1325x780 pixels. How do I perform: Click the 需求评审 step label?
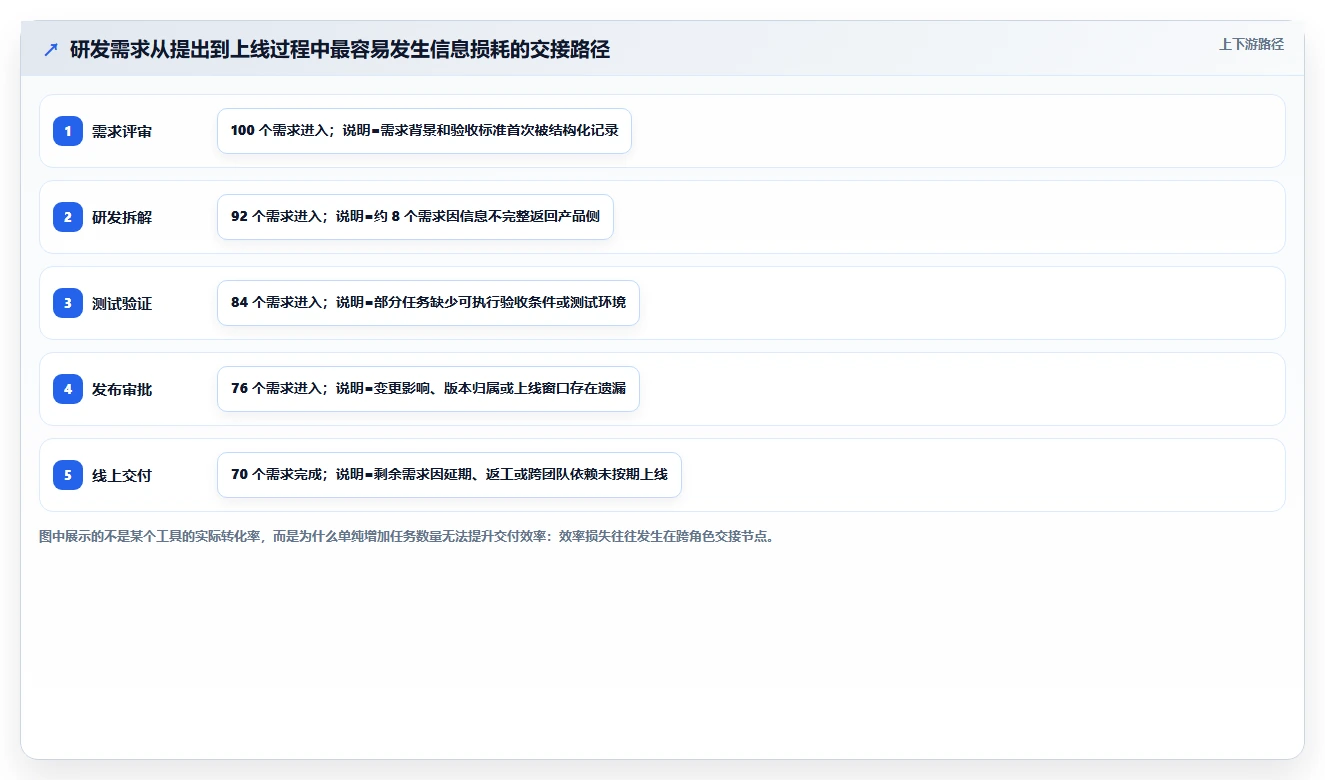122,131
